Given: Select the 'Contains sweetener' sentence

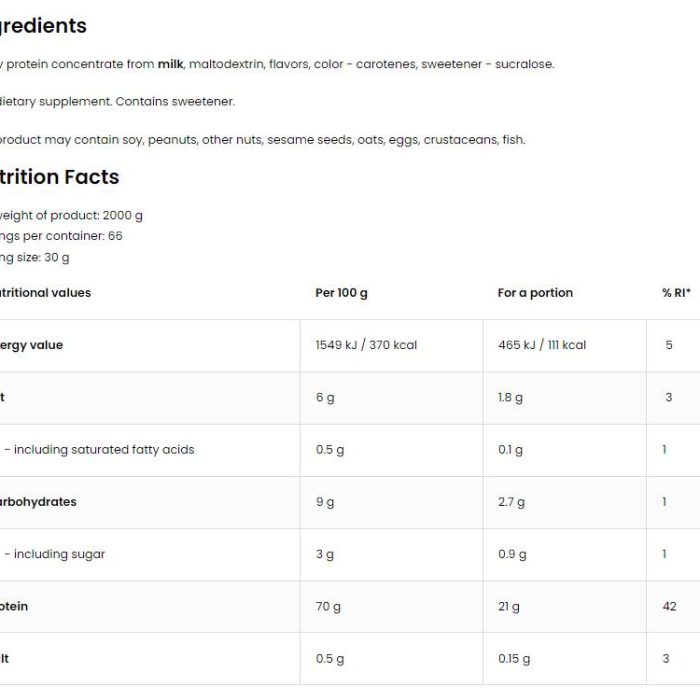Looking at the screenshot, I should (x=175, y=102).
